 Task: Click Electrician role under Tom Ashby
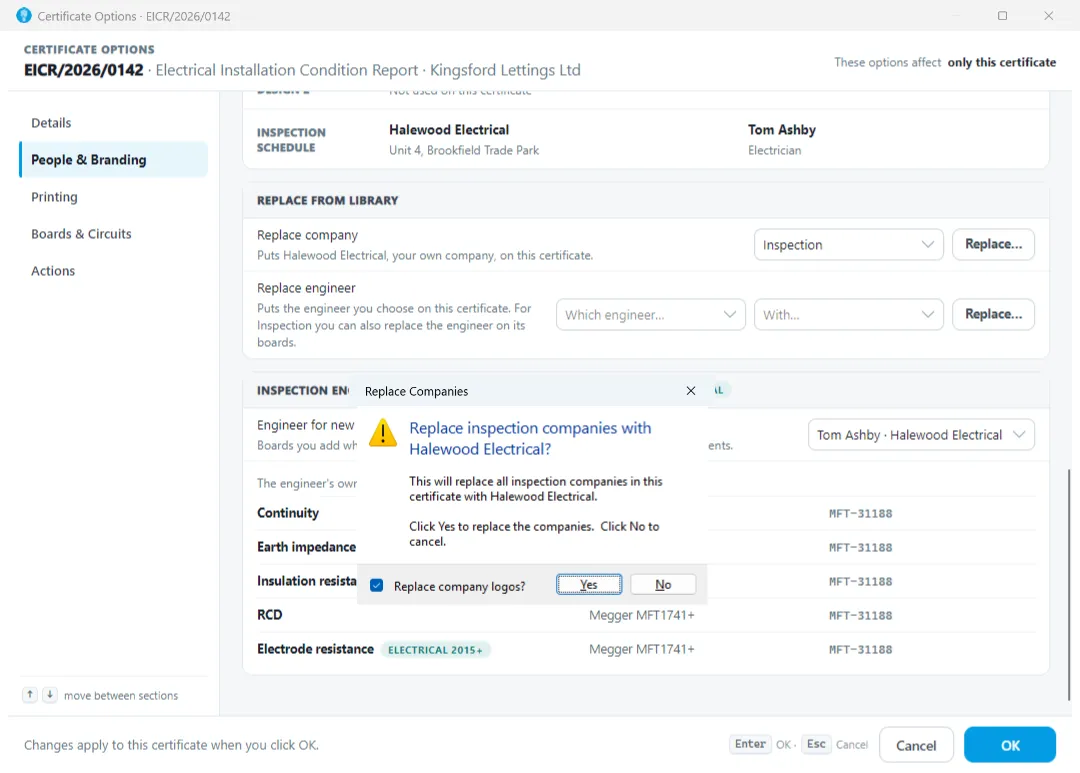pos(775,150)
